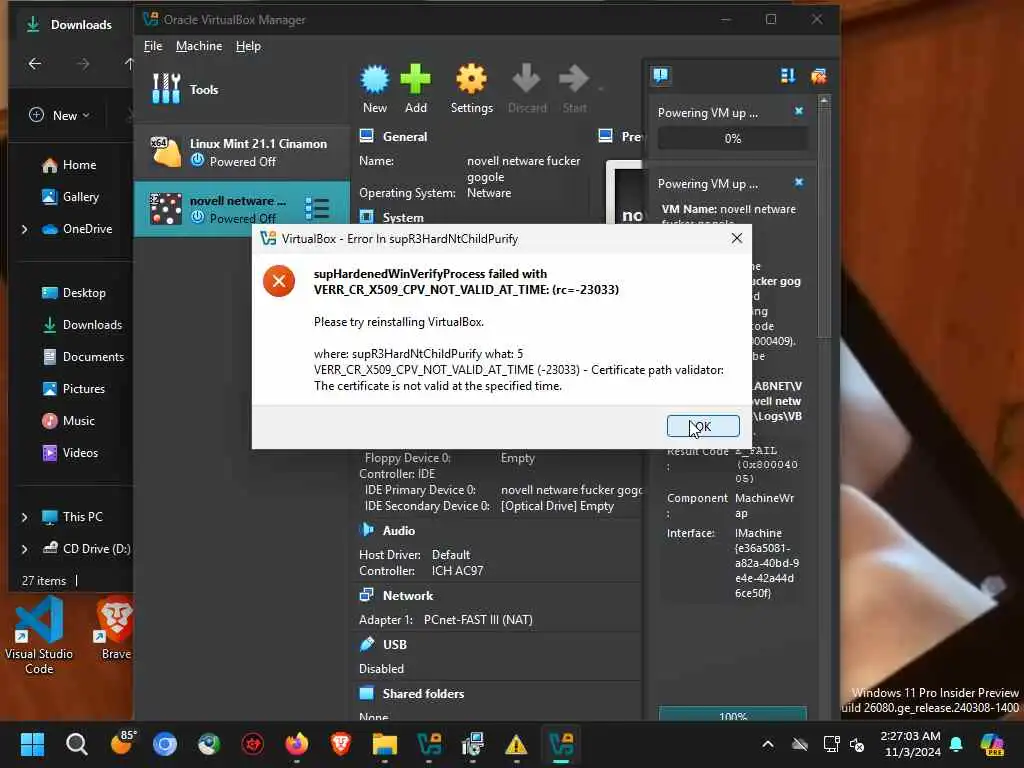This screenshot has width=1024, height=768.
Task: Click the yellow warning triangle taskbar icon
Action: click(x=516, y=744)
